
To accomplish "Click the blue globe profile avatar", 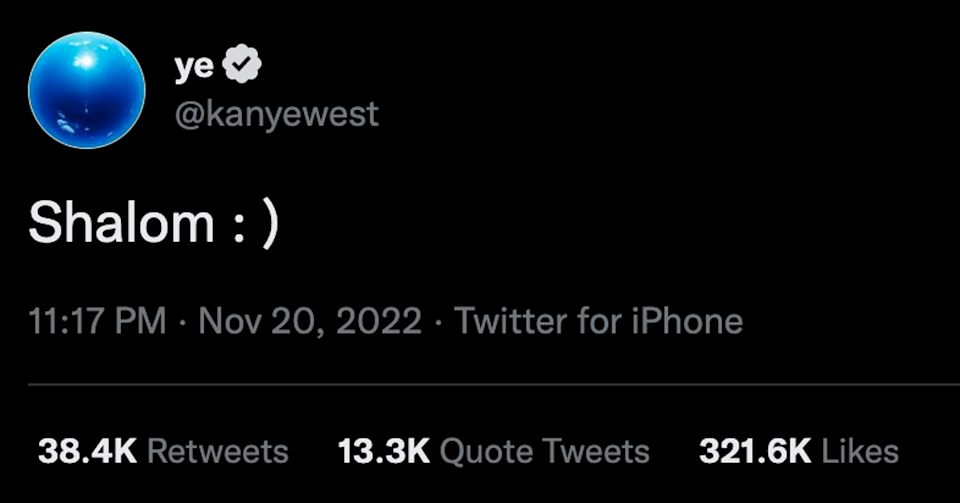I will point(87,90).
